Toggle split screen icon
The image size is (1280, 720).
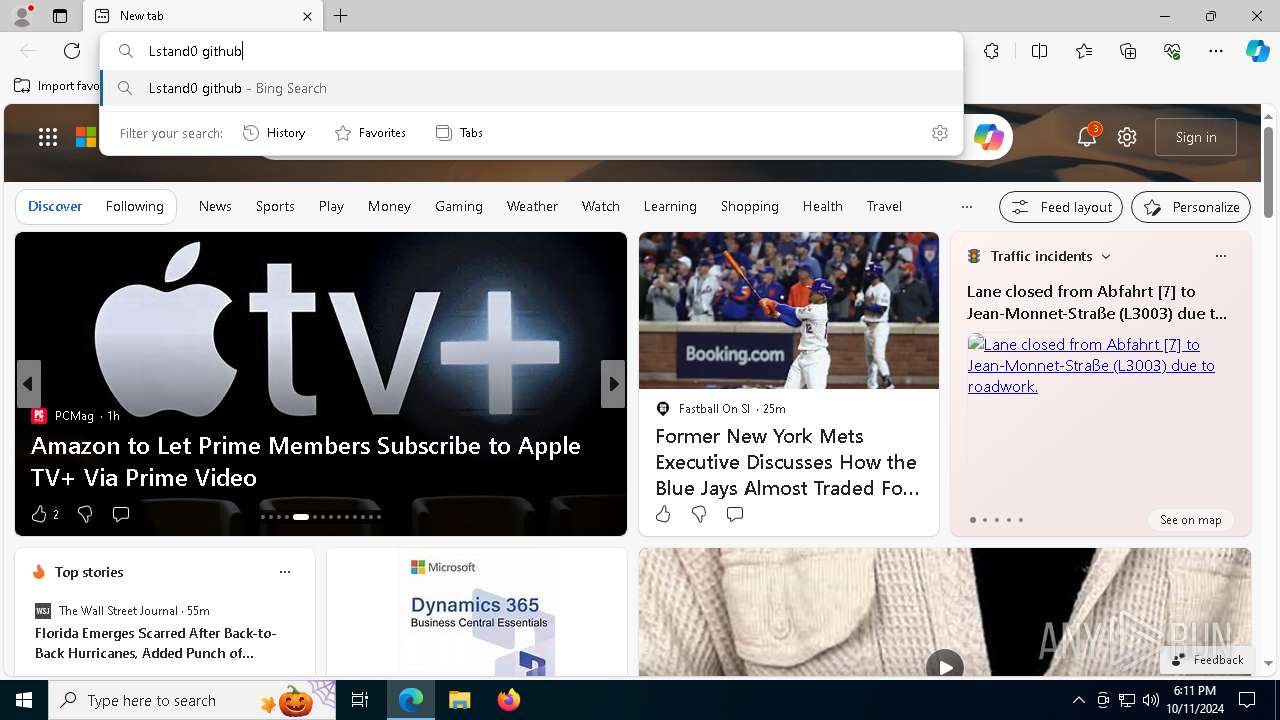point(1039,51)
